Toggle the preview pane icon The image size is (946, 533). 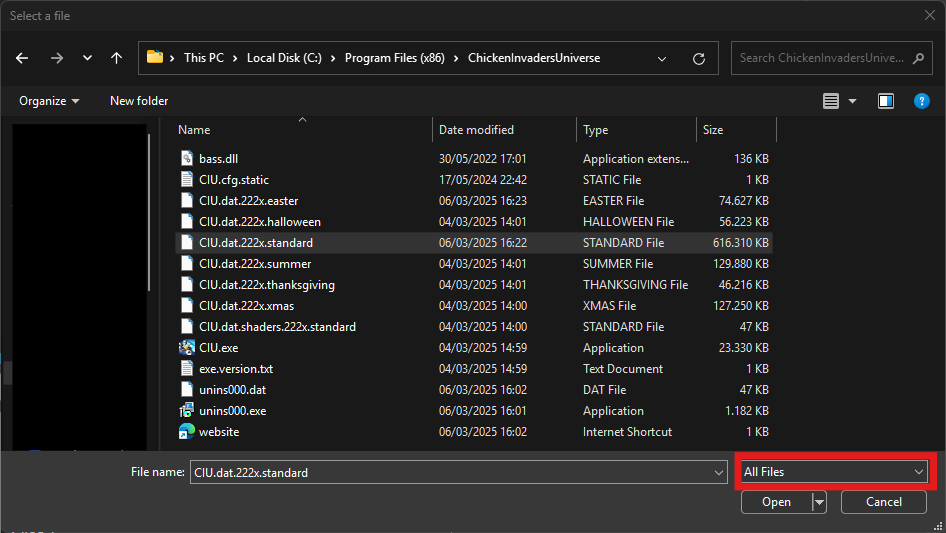click(x=885, y=101)
